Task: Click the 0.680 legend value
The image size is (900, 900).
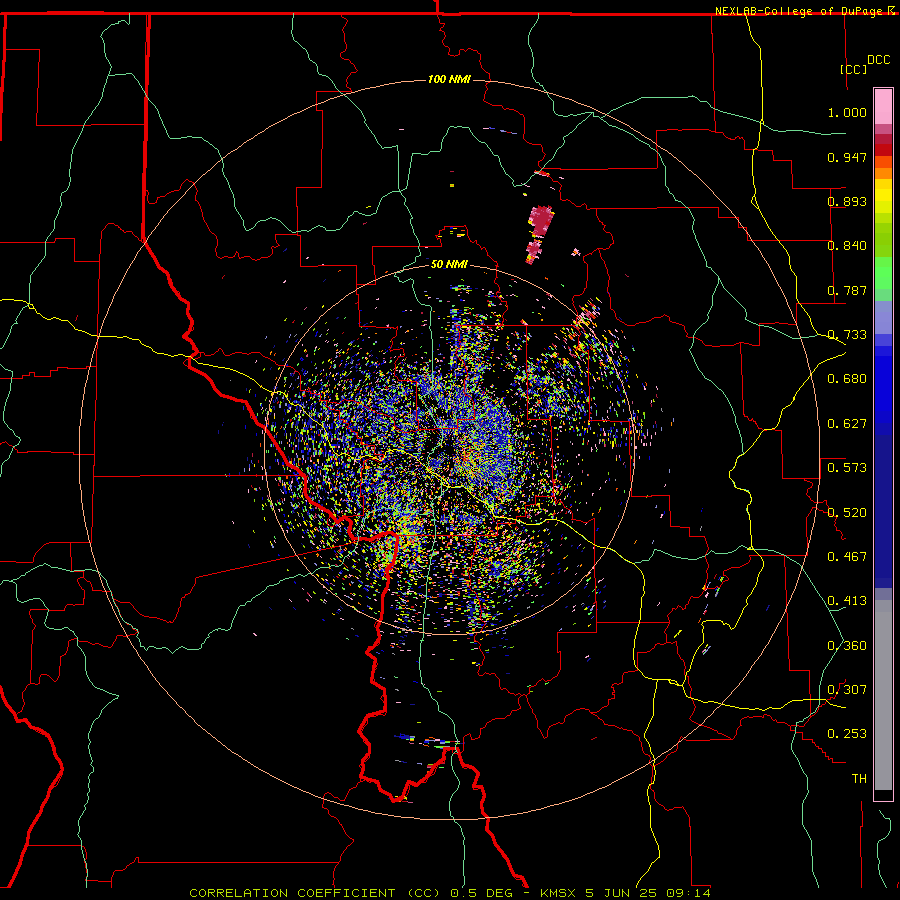Action: (x=847, y=379)
